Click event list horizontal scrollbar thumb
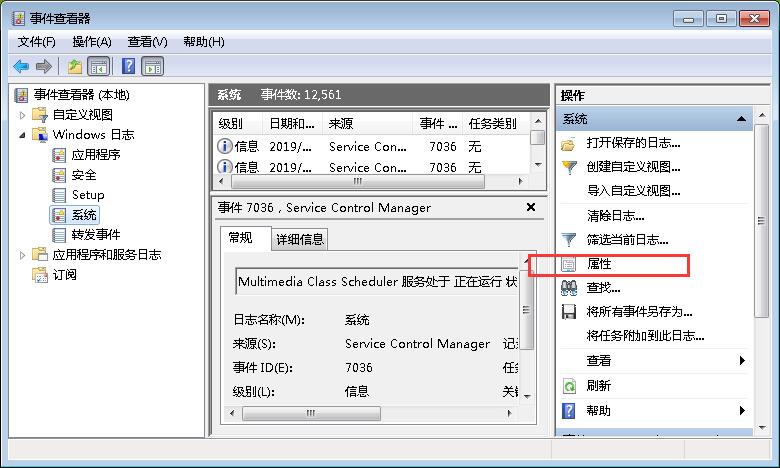780x468 pixels. [x=358, y=182]
